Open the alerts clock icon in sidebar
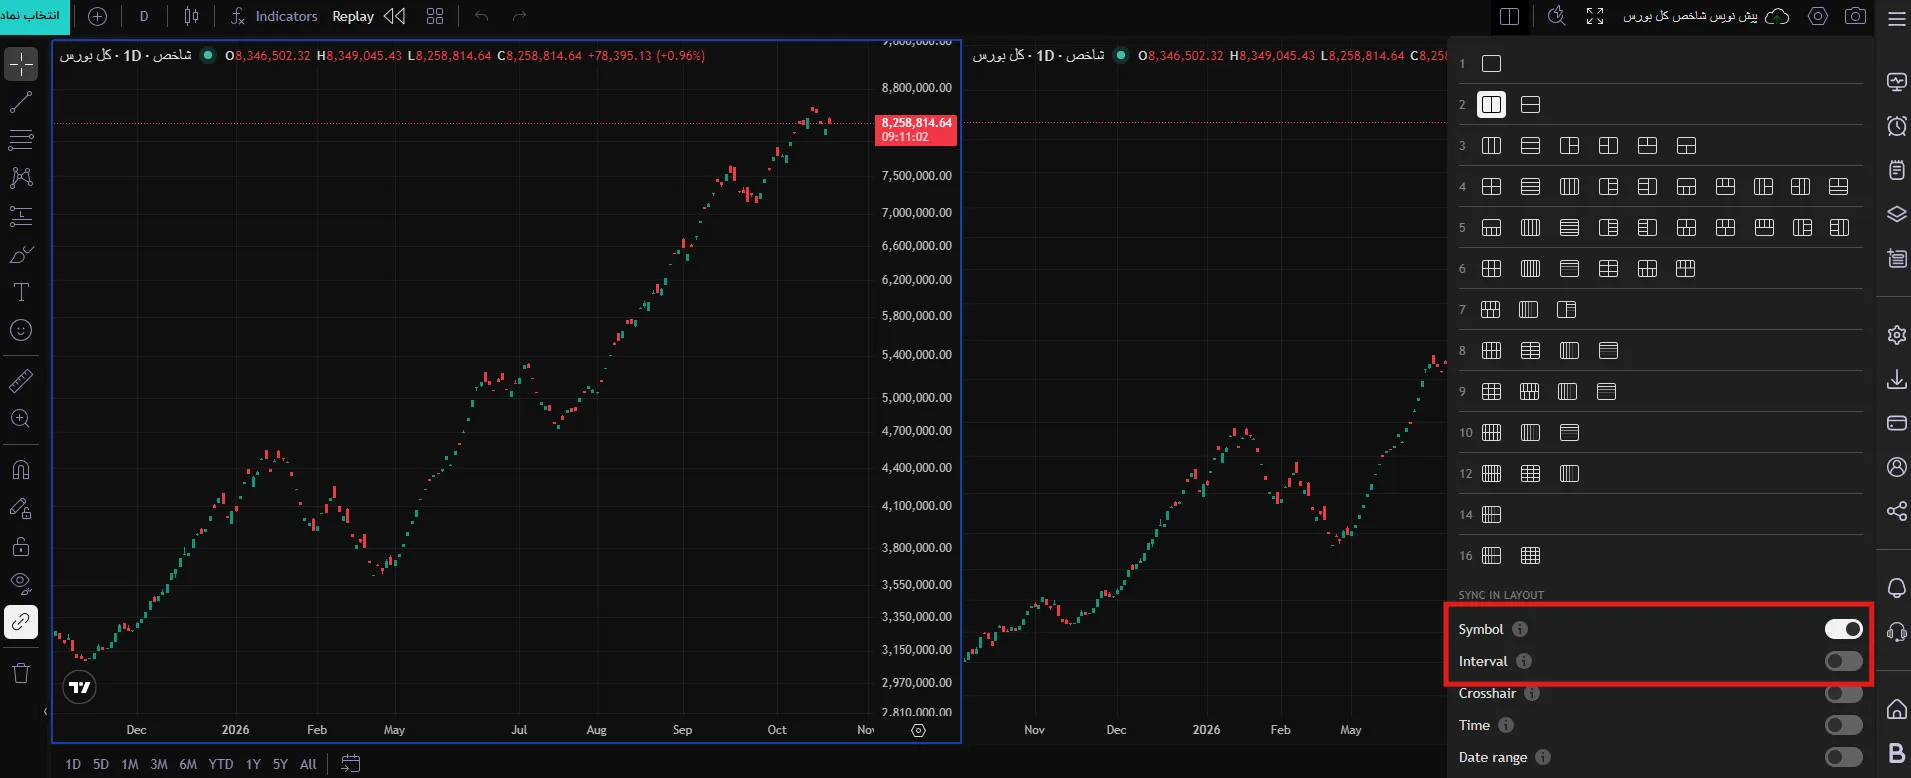The height and width of the screenshot is (778, 1911). pos(1896,126)
